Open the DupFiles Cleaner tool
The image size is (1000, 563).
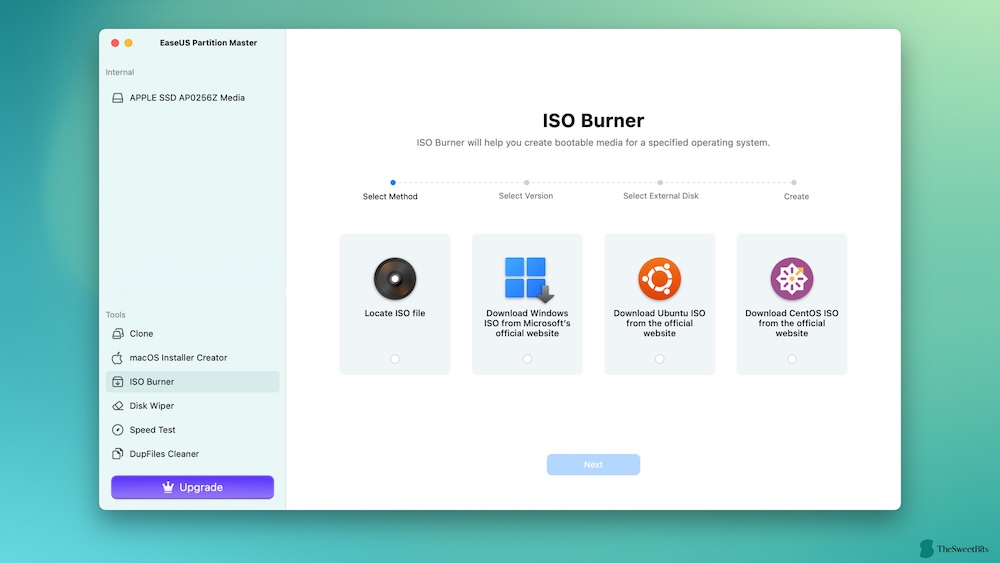tap(193, 454)
